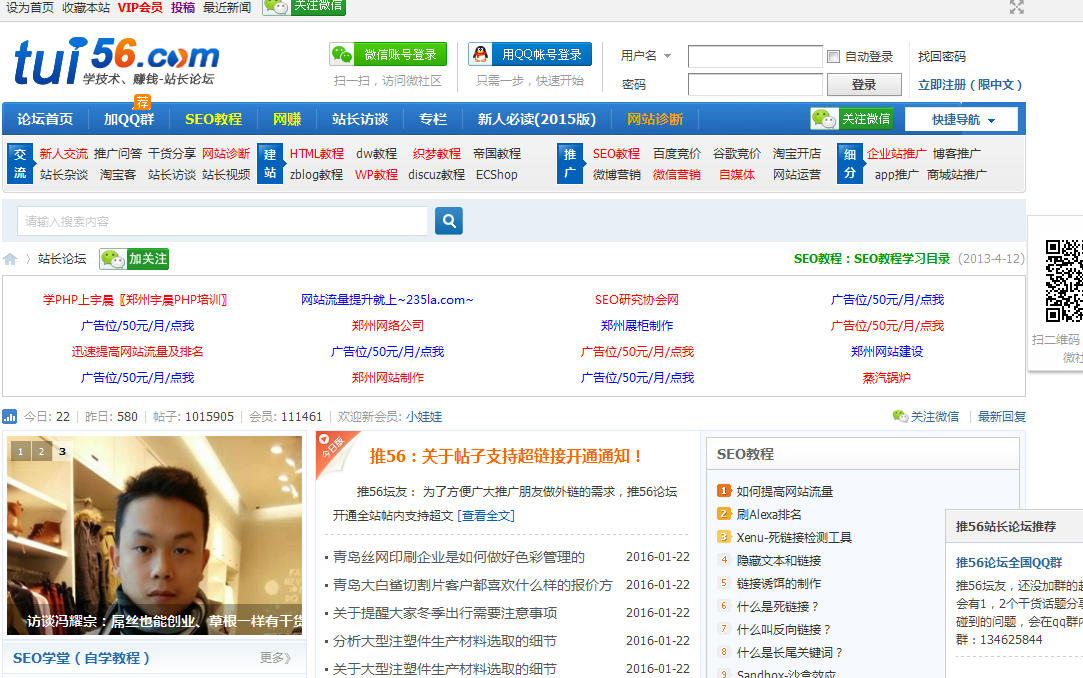Screen dimensions: 1083x678
Task: Click the 企业站推广 category link
Action: (897, 153)
